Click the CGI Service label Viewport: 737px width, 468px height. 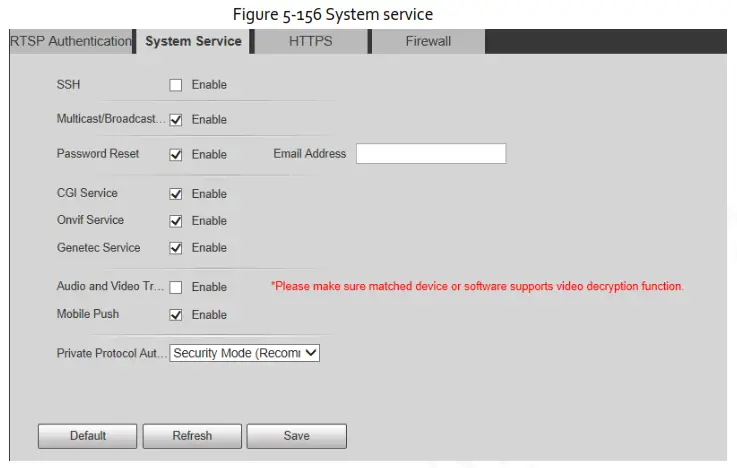coord(87,193)
